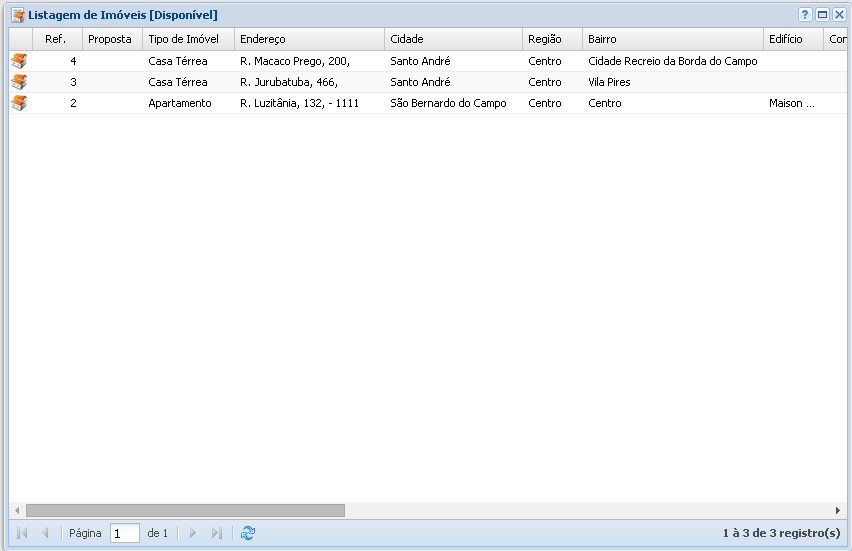
Task: Open the help icon in title bar
Action: [x=805, y=15]
